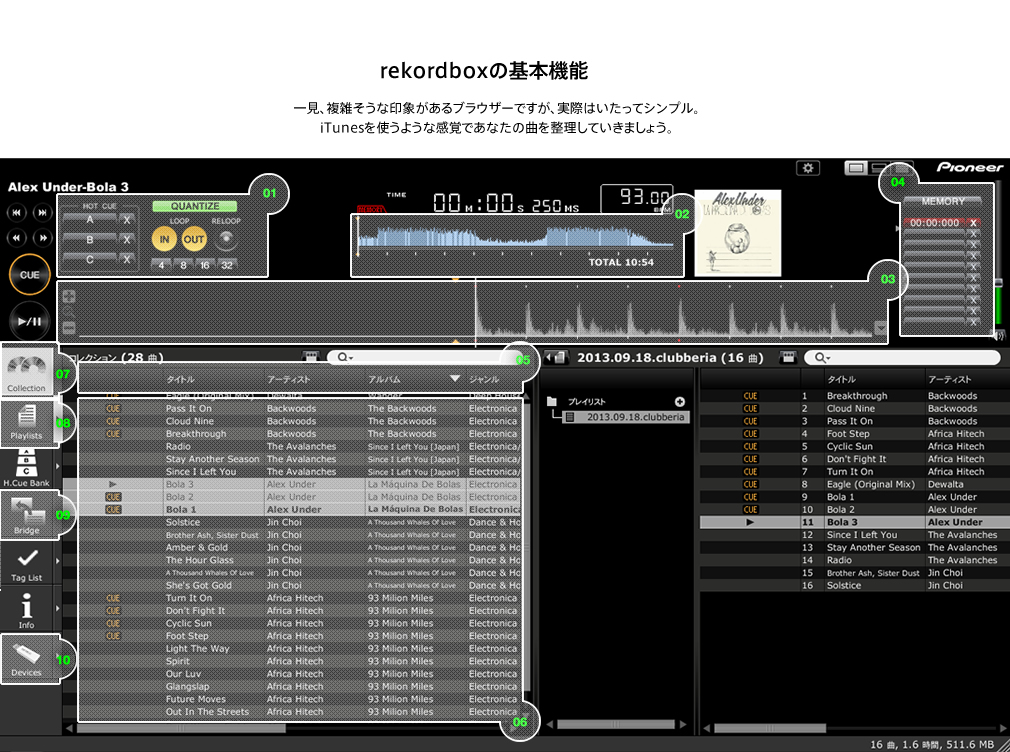
Task: Open the Bridge panel
Action: [x=26, y=516]
